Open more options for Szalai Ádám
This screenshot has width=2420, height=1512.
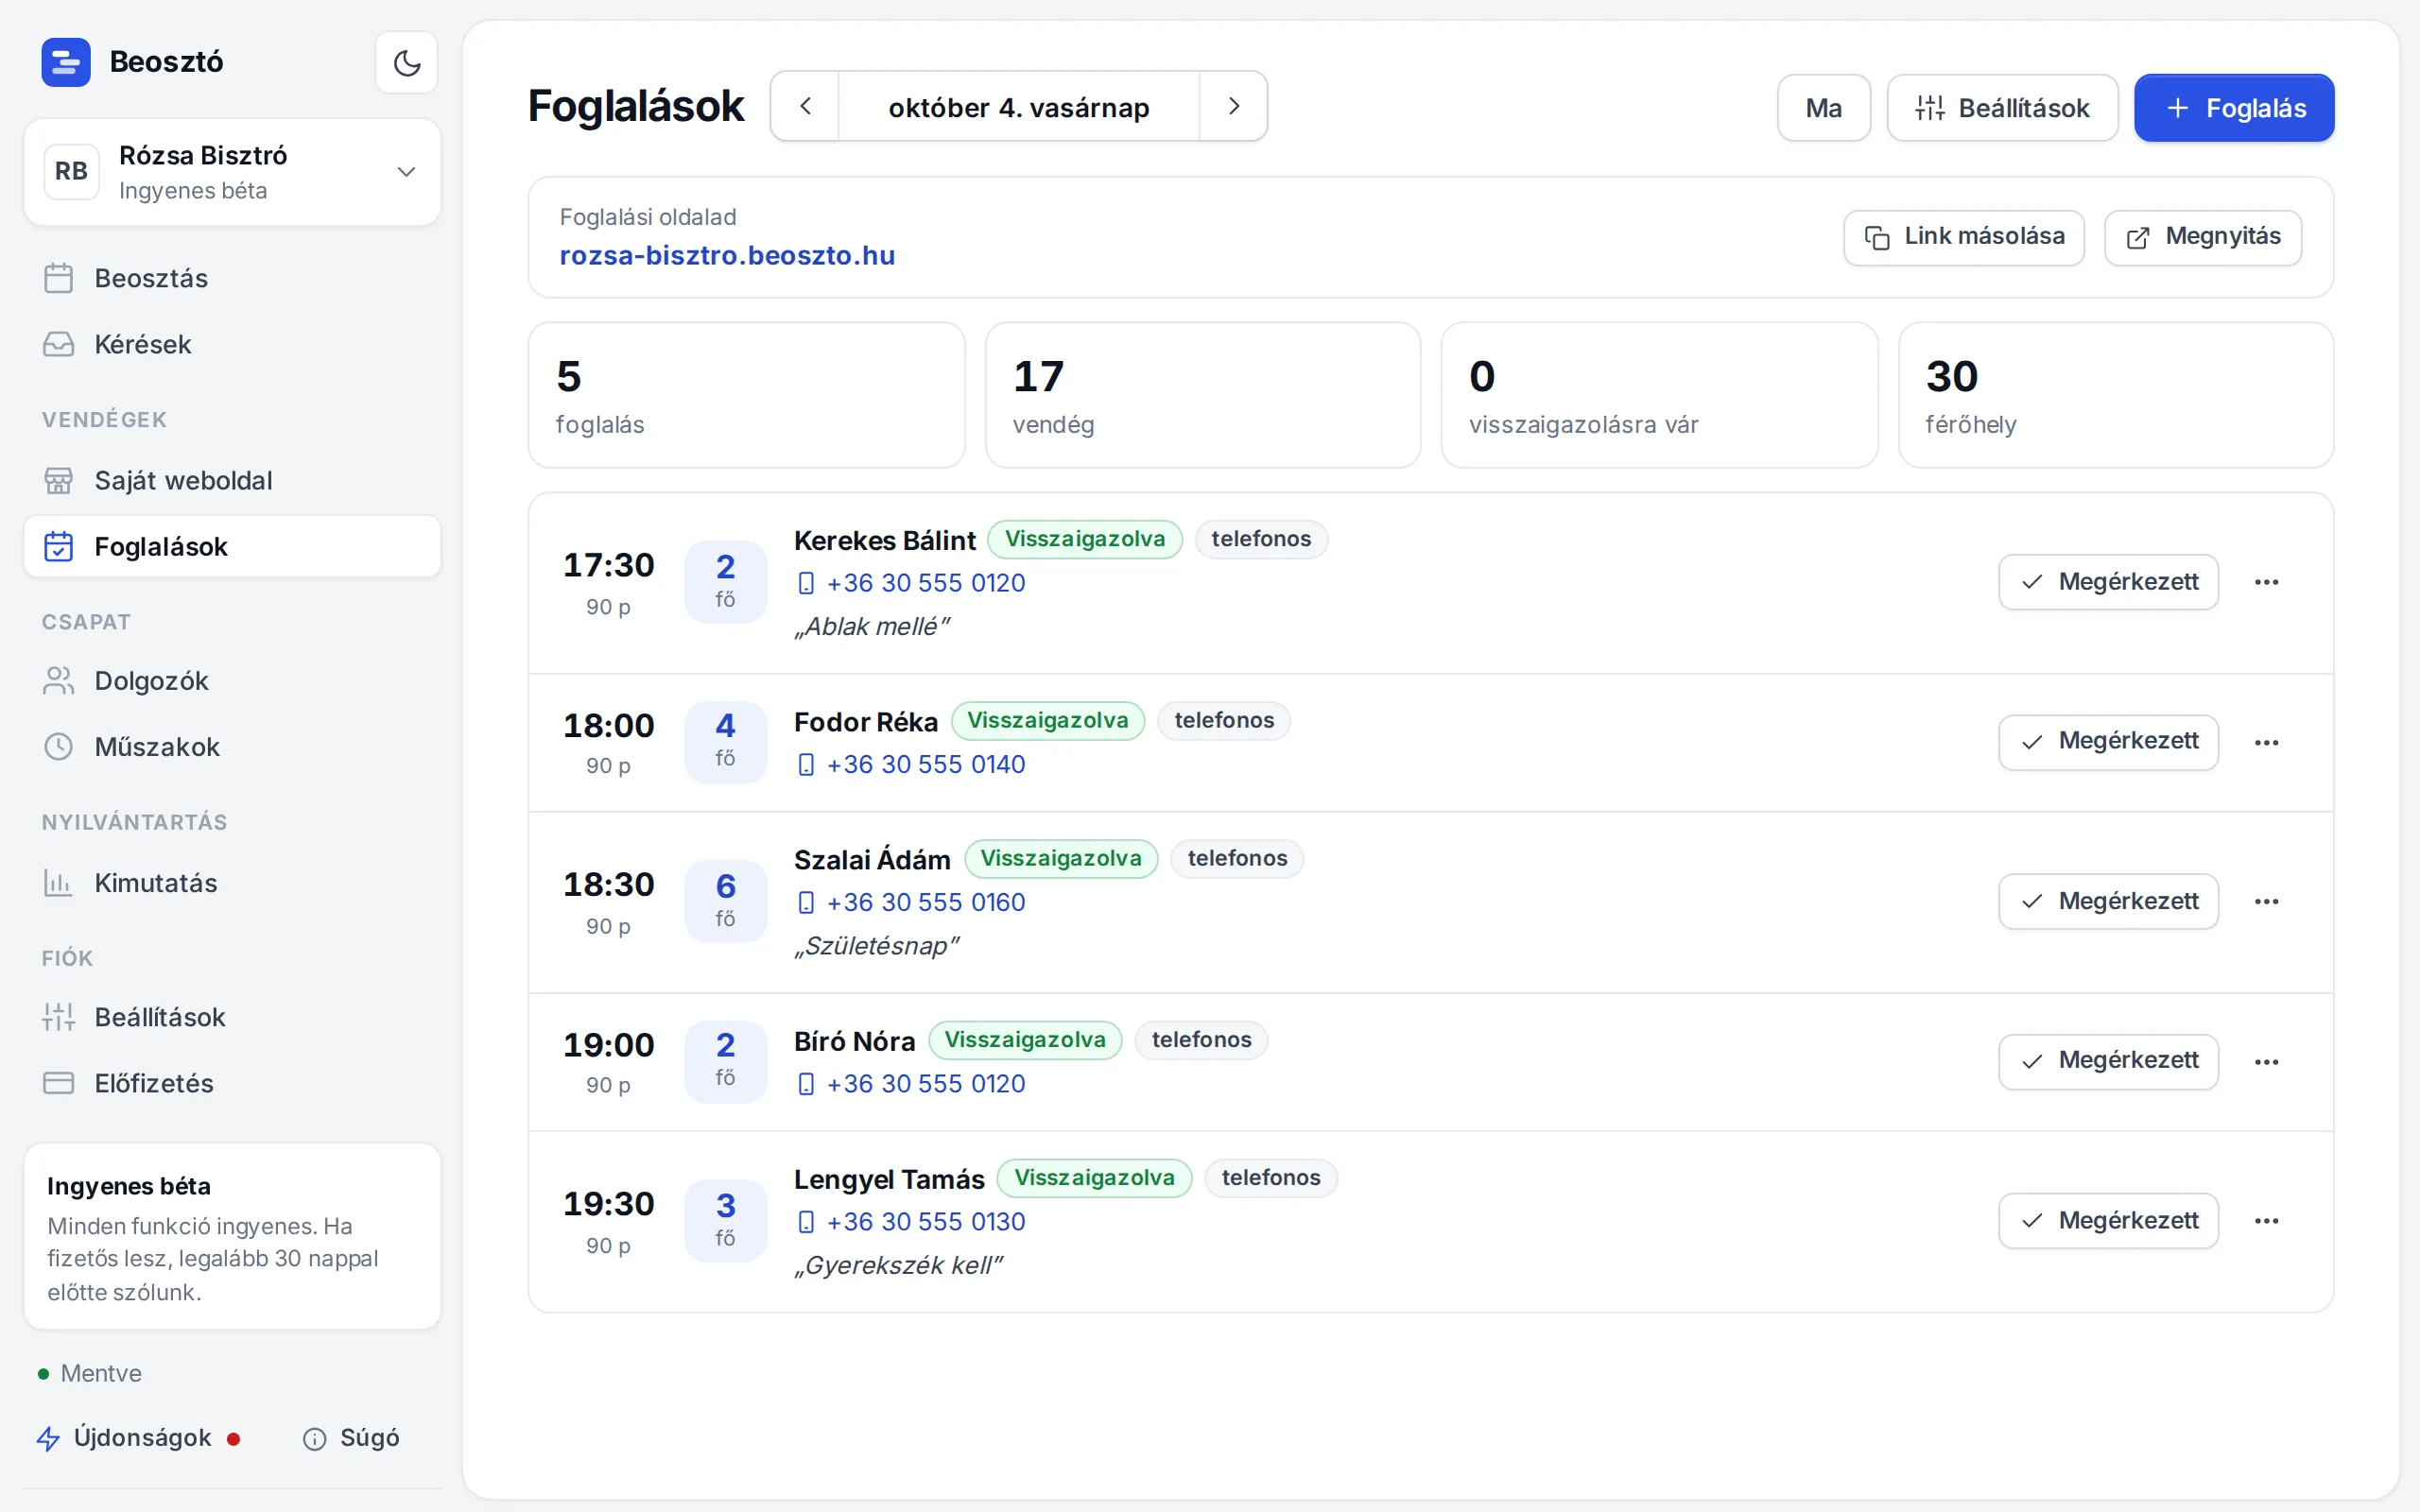pyautogui.click(x=2266, y=901)
